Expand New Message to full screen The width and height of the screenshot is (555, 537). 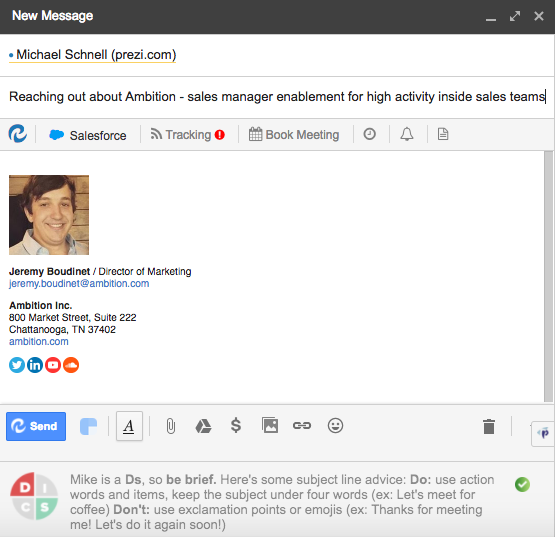[515, 16]
